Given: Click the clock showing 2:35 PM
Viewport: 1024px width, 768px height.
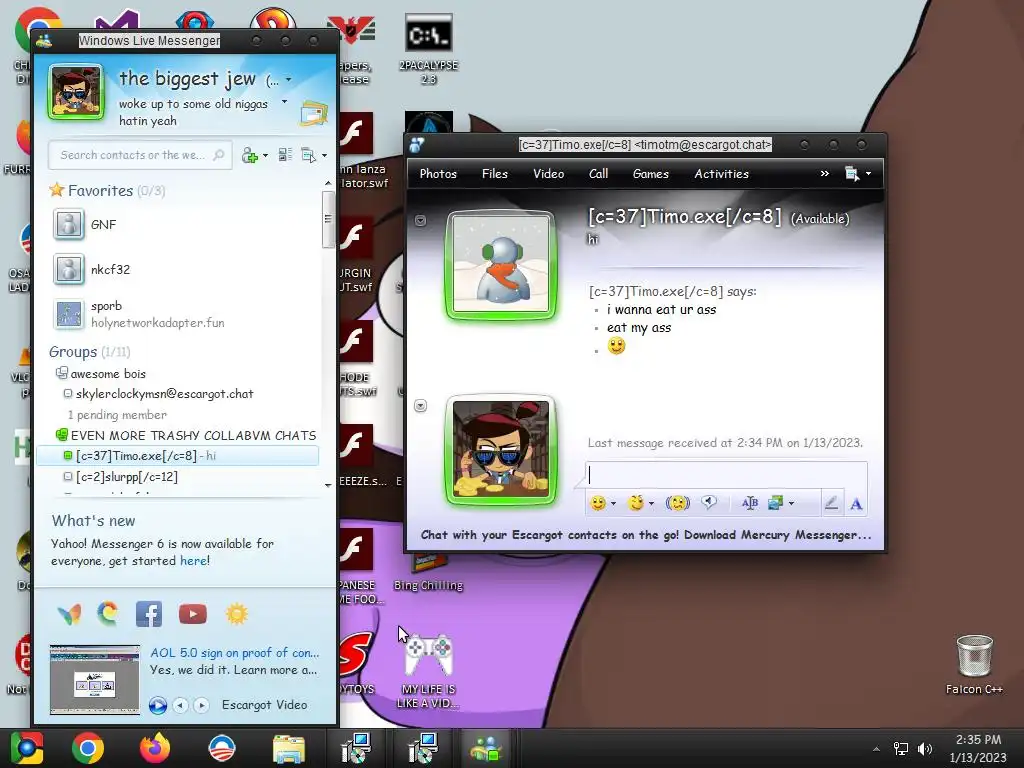Looking at the screenshot, I should [x=978, y=740].
